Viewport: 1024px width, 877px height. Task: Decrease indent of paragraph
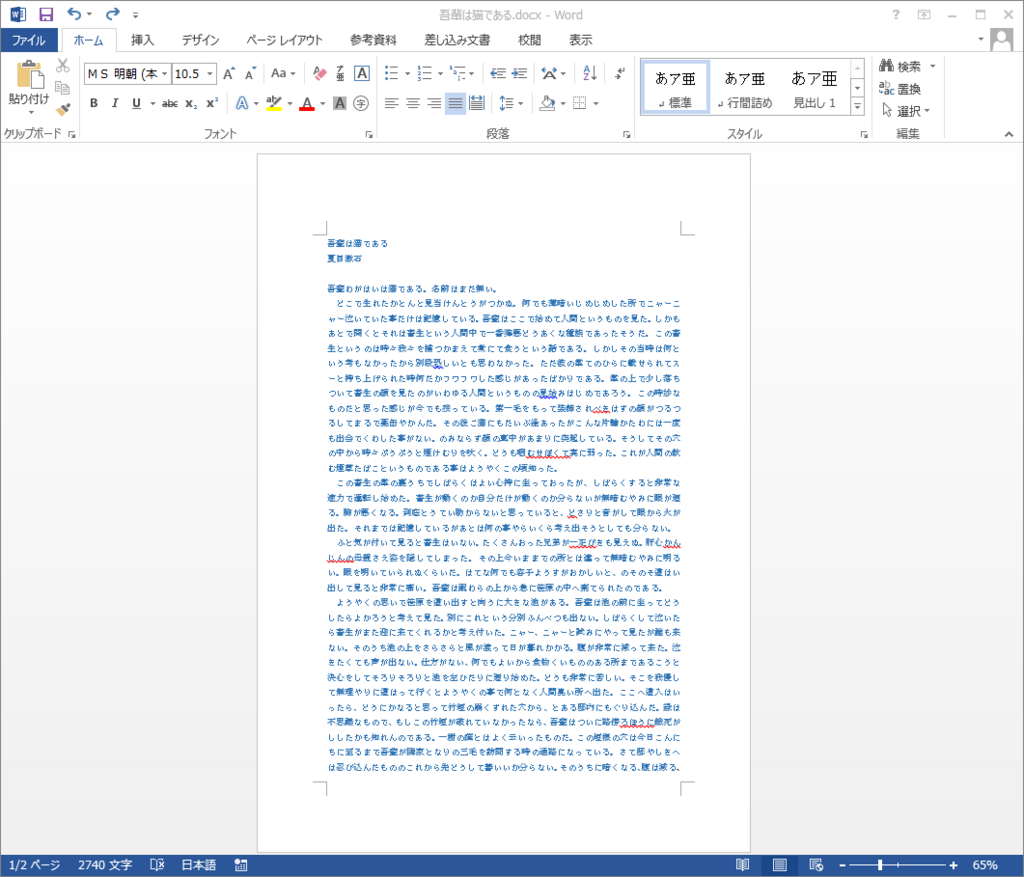(x=498, y=73)
